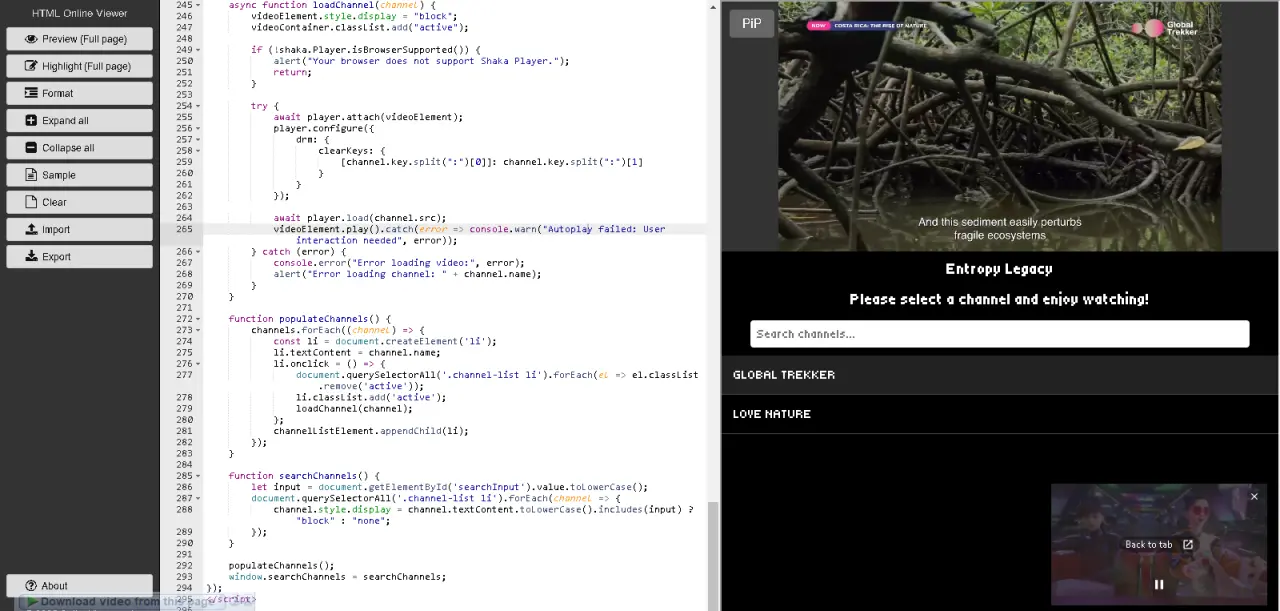Viewport: 1280px width, 611px height.
Task: Collapse populateChannels function at line 272
Action: point(198,319)
